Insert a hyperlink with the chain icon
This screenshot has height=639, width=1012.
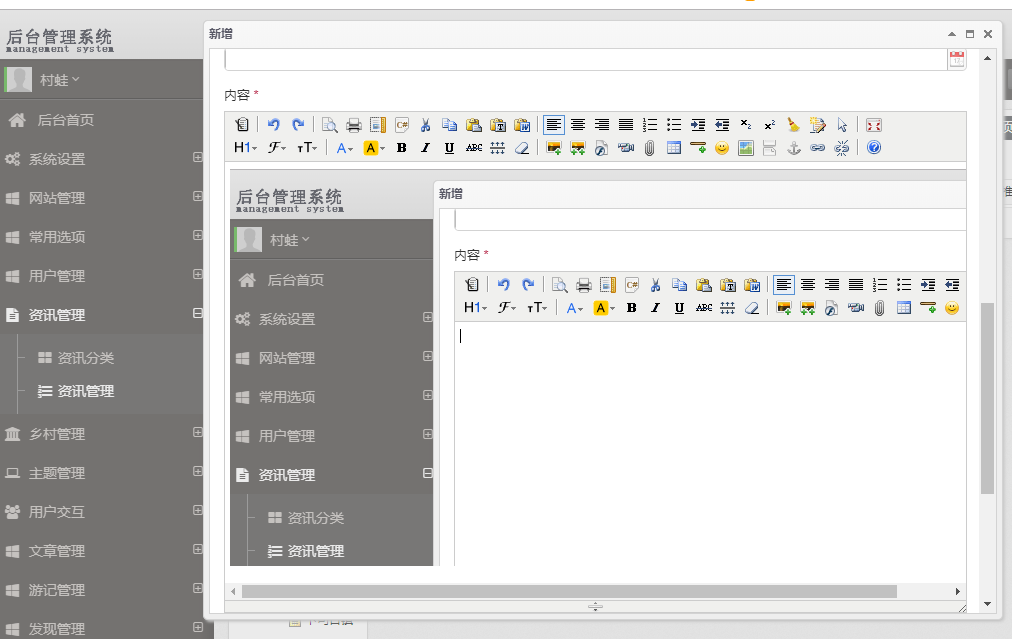(818, 148)
